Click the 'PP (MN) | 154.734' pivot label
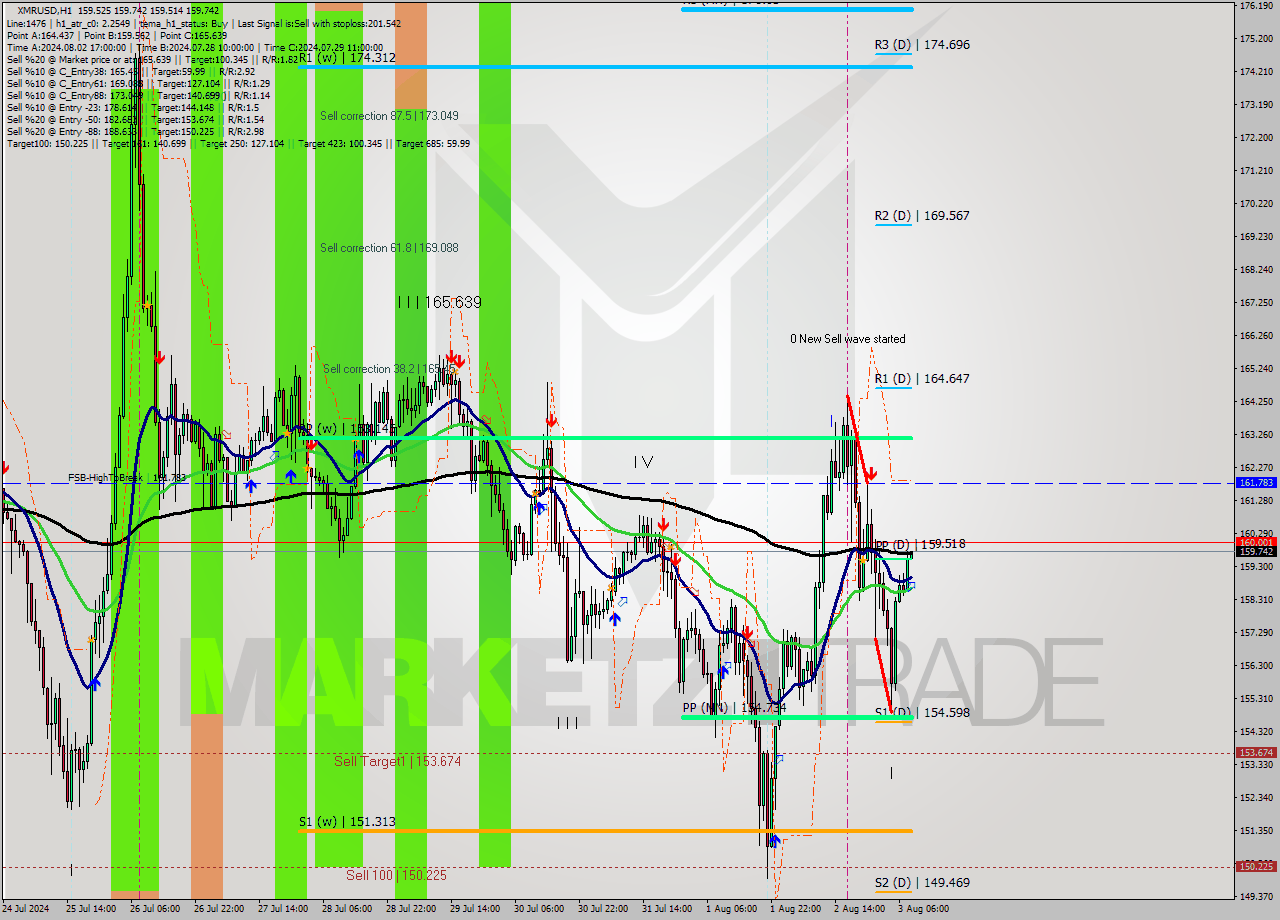This screenshot has width=1280, height=920. 734,707
